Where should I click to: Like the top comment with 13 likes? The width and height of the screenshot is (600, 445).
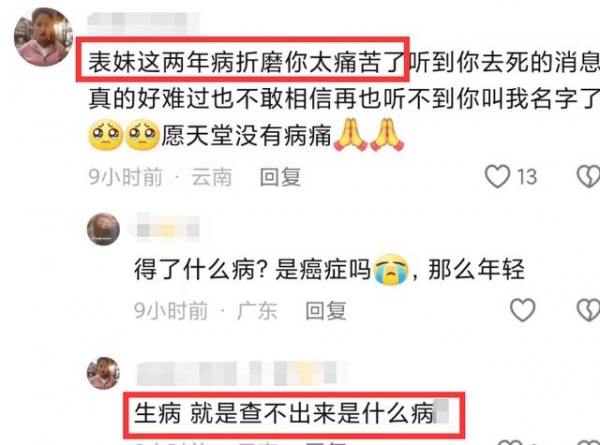497,176
